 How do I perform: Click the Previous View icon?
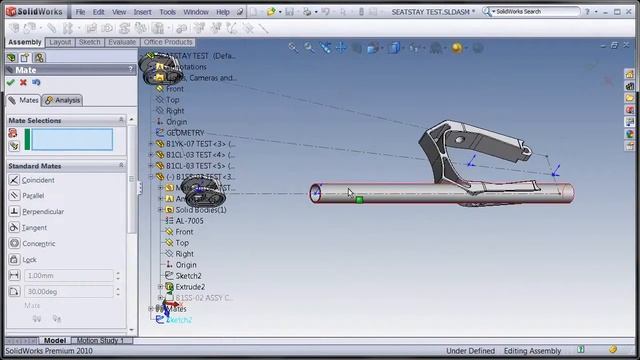(x=325, y=48)
